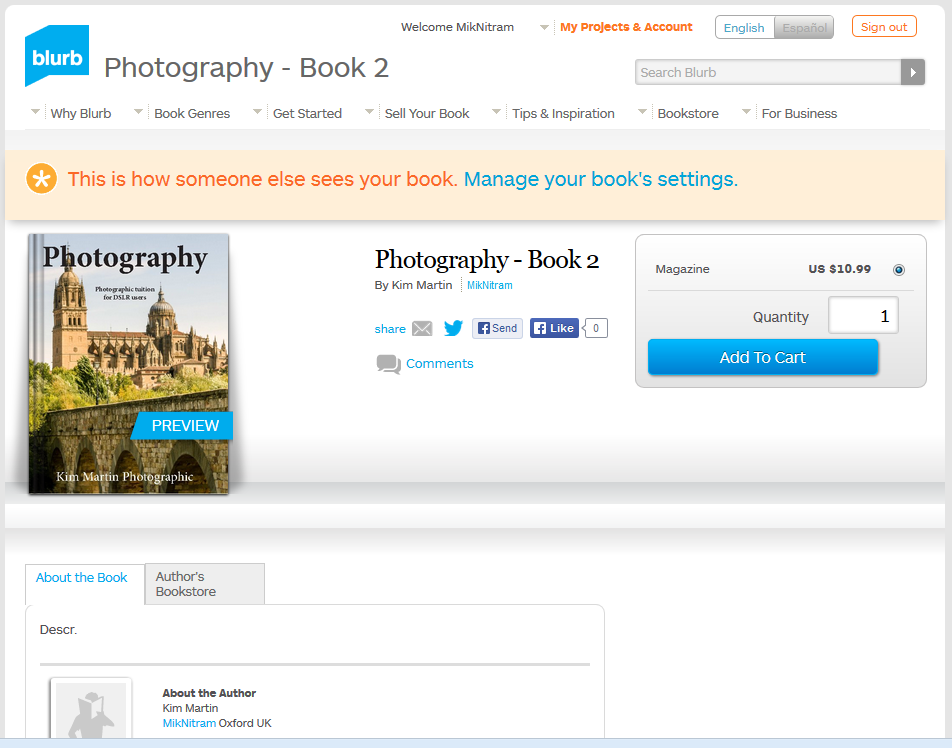Open MikNitram link in About the Author
The image size is (952, 748).
tap(189, 723)
